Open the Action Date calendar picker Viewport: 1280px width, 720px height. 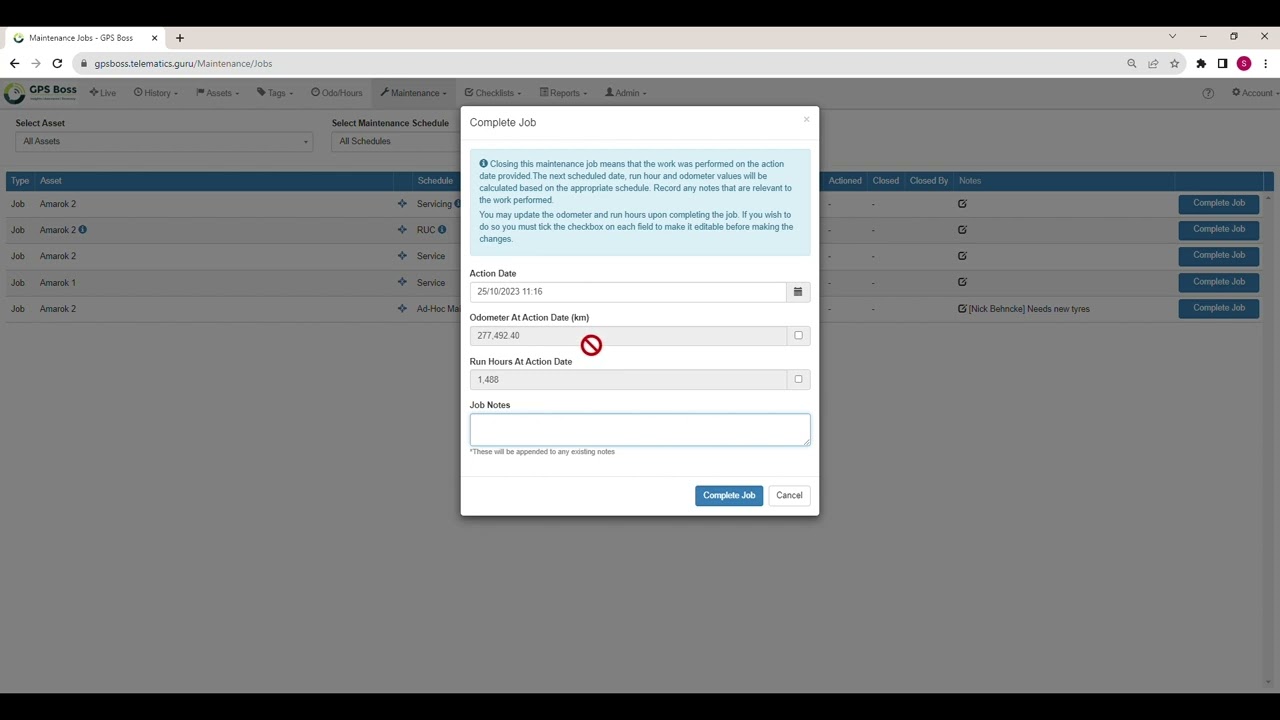[x=798, y=292]
